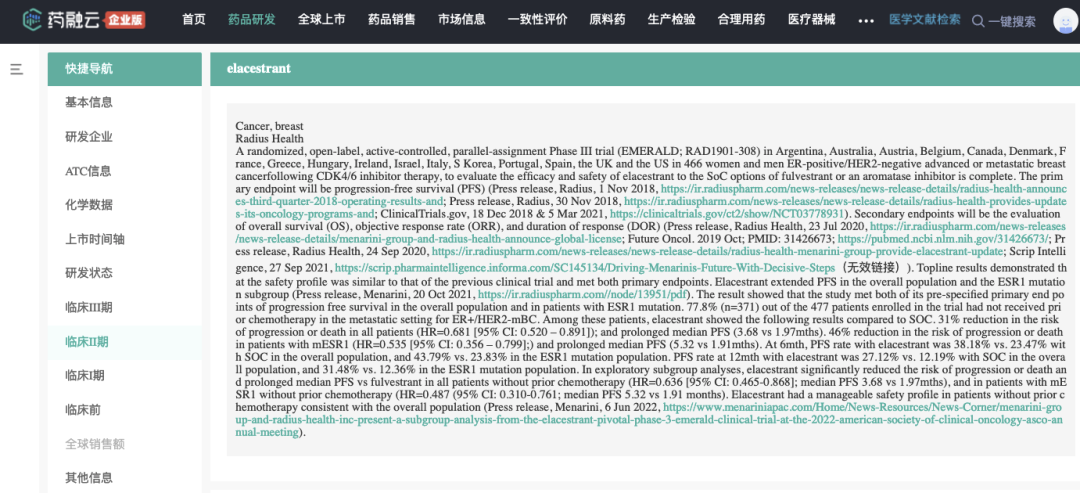Open 医学文献检索 link

(x=924, y=20)
